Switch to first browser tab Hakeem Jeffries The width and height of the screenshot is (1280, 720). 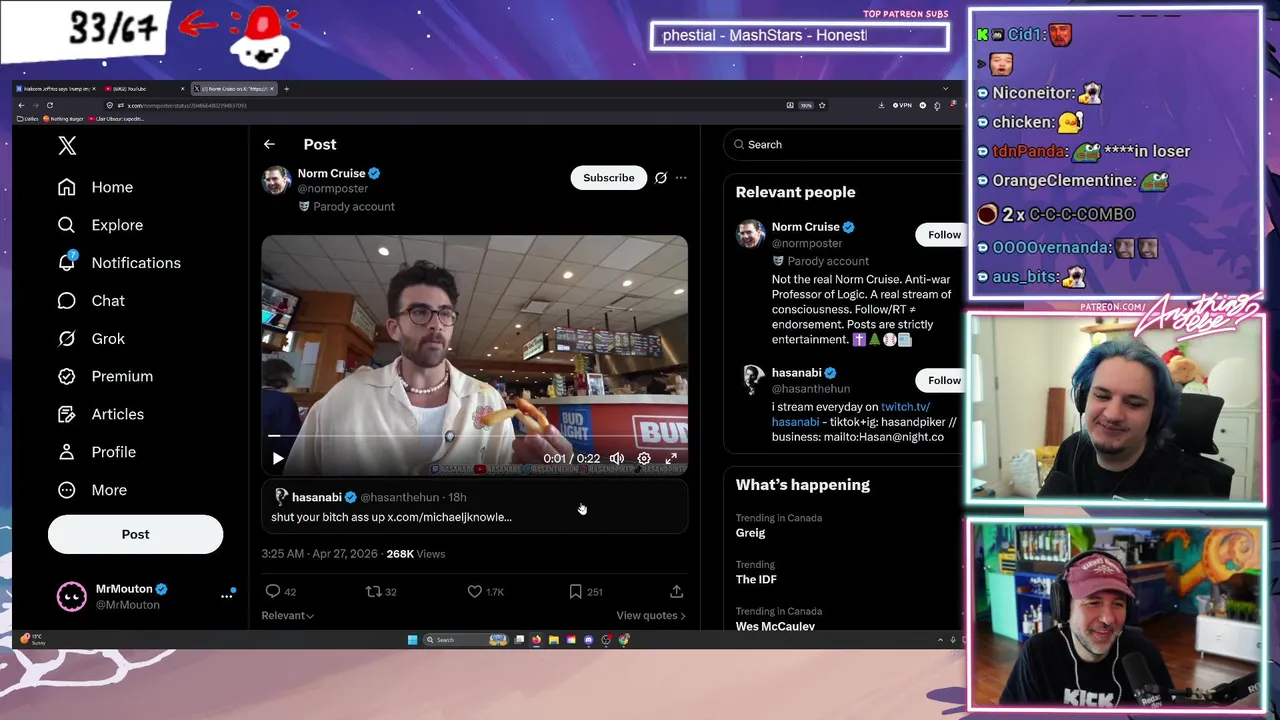[57, 89]
